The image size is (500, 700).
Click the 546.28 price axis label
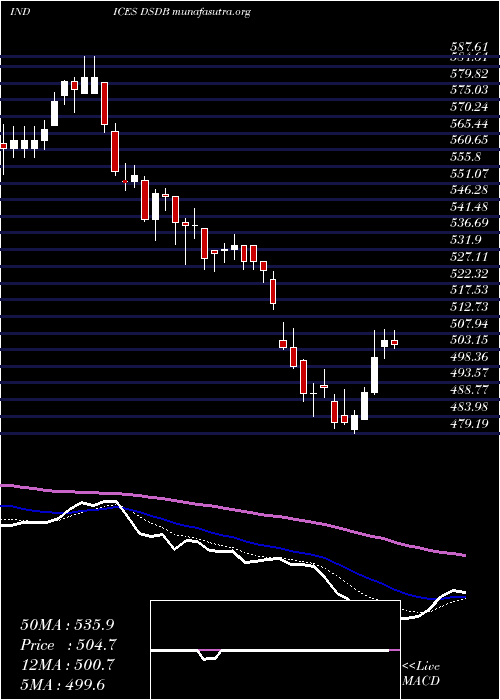point(469,191)
